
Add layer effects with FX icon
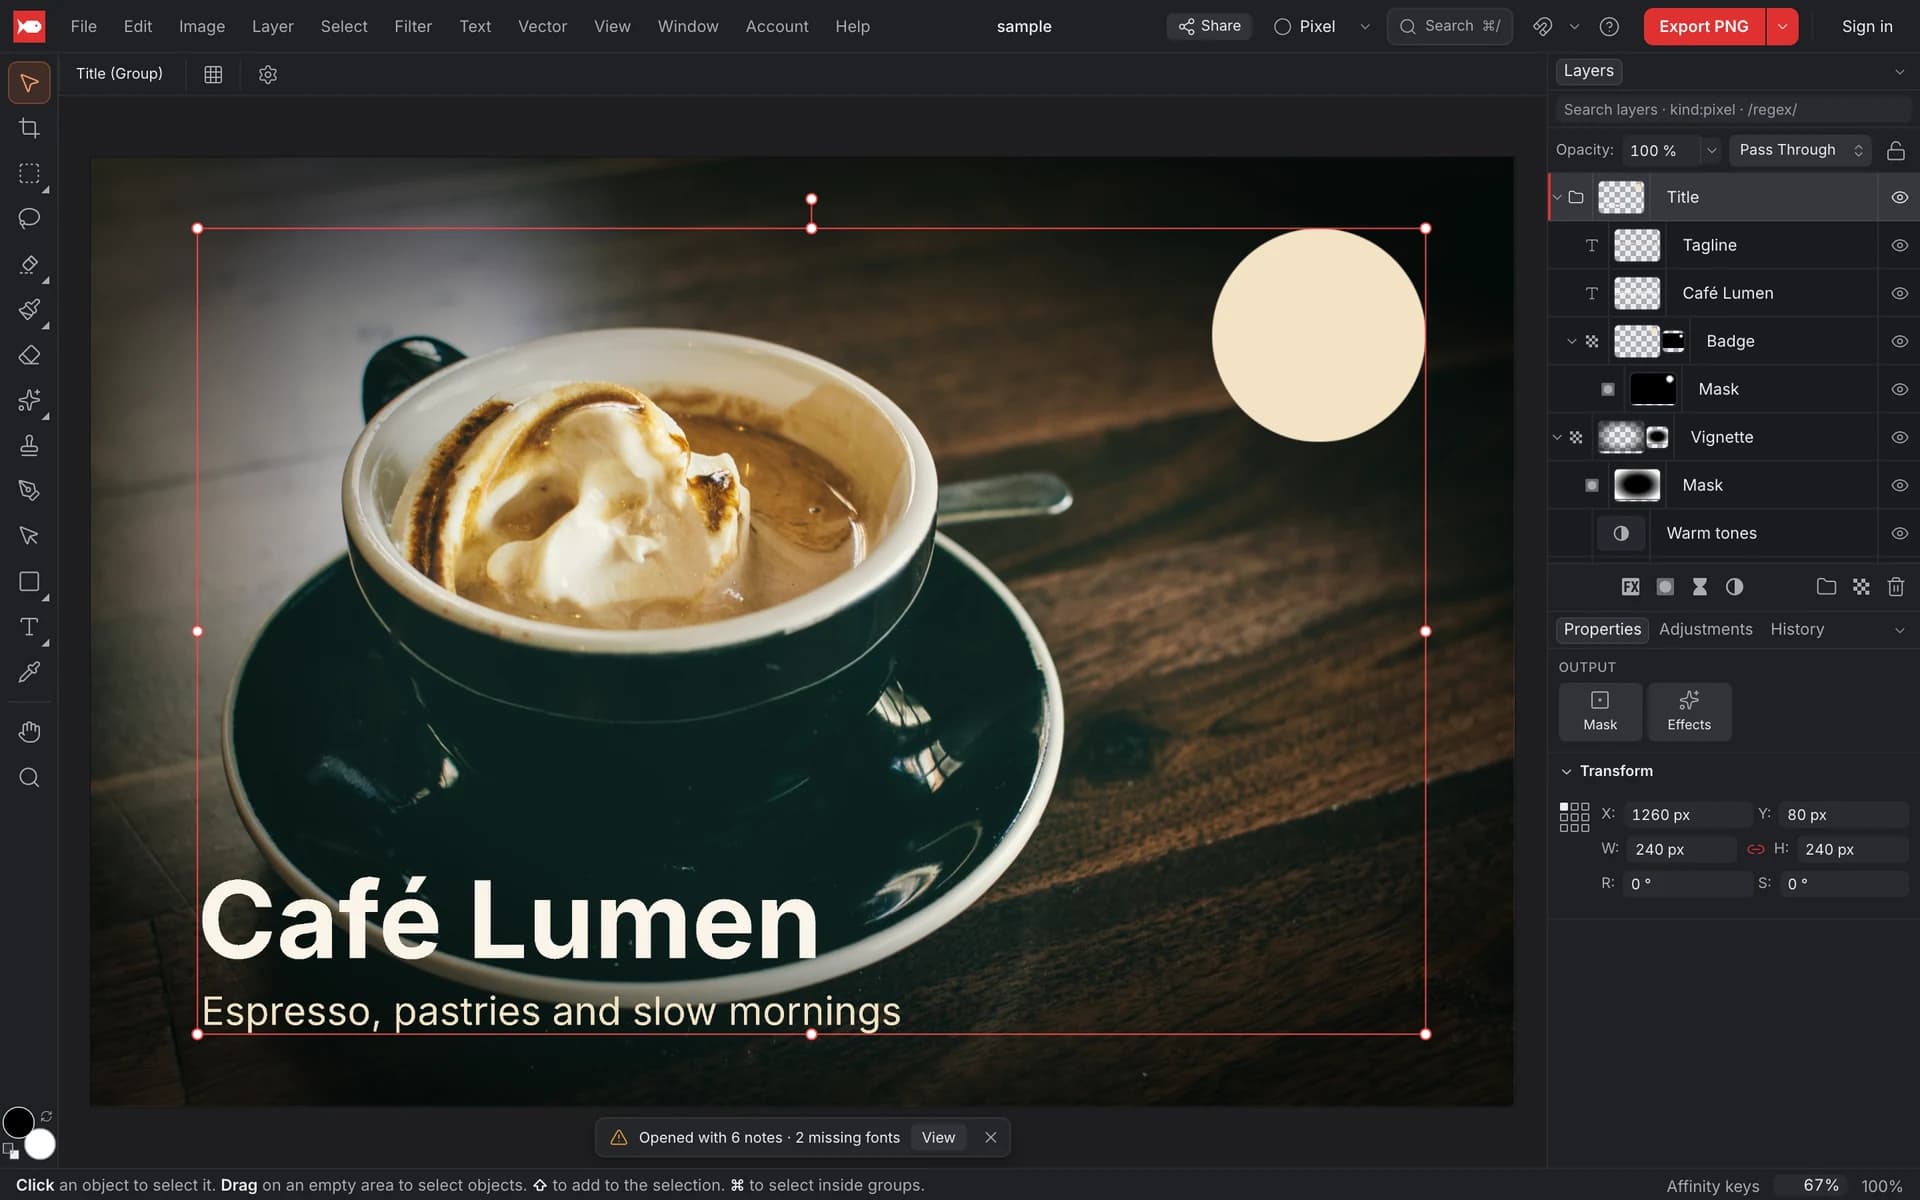[1630, 587]
